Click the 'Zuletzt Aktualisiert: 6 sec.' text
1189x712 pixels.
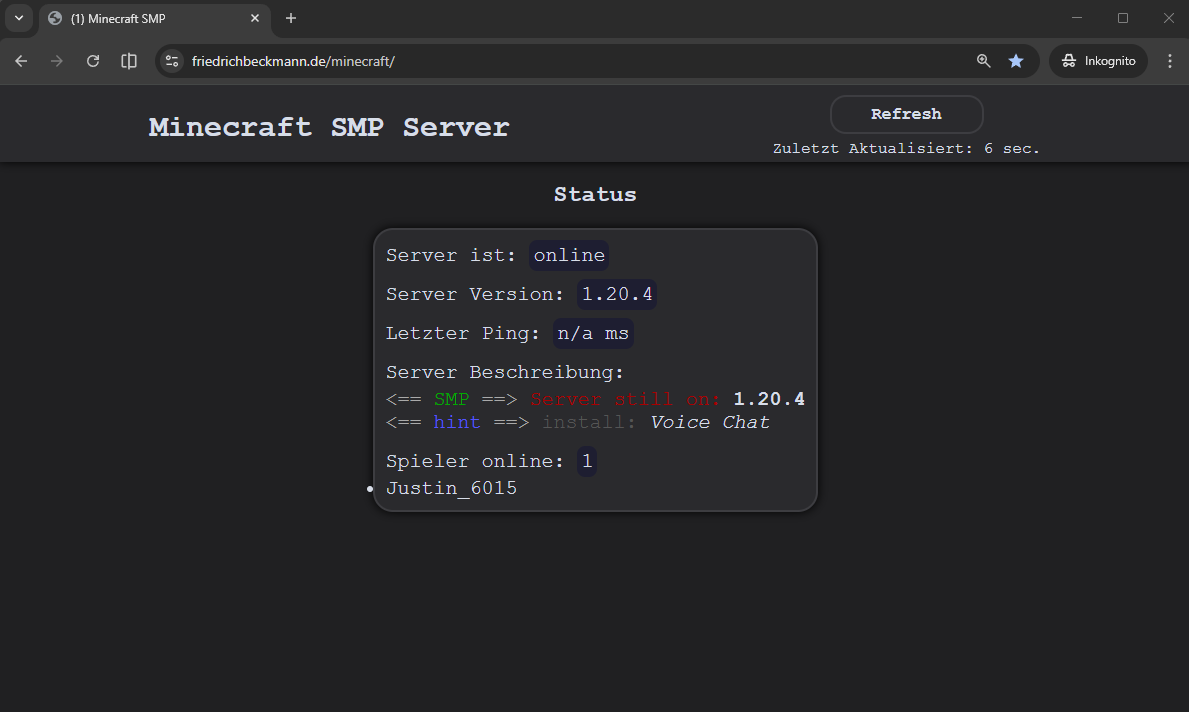[906, 149]
